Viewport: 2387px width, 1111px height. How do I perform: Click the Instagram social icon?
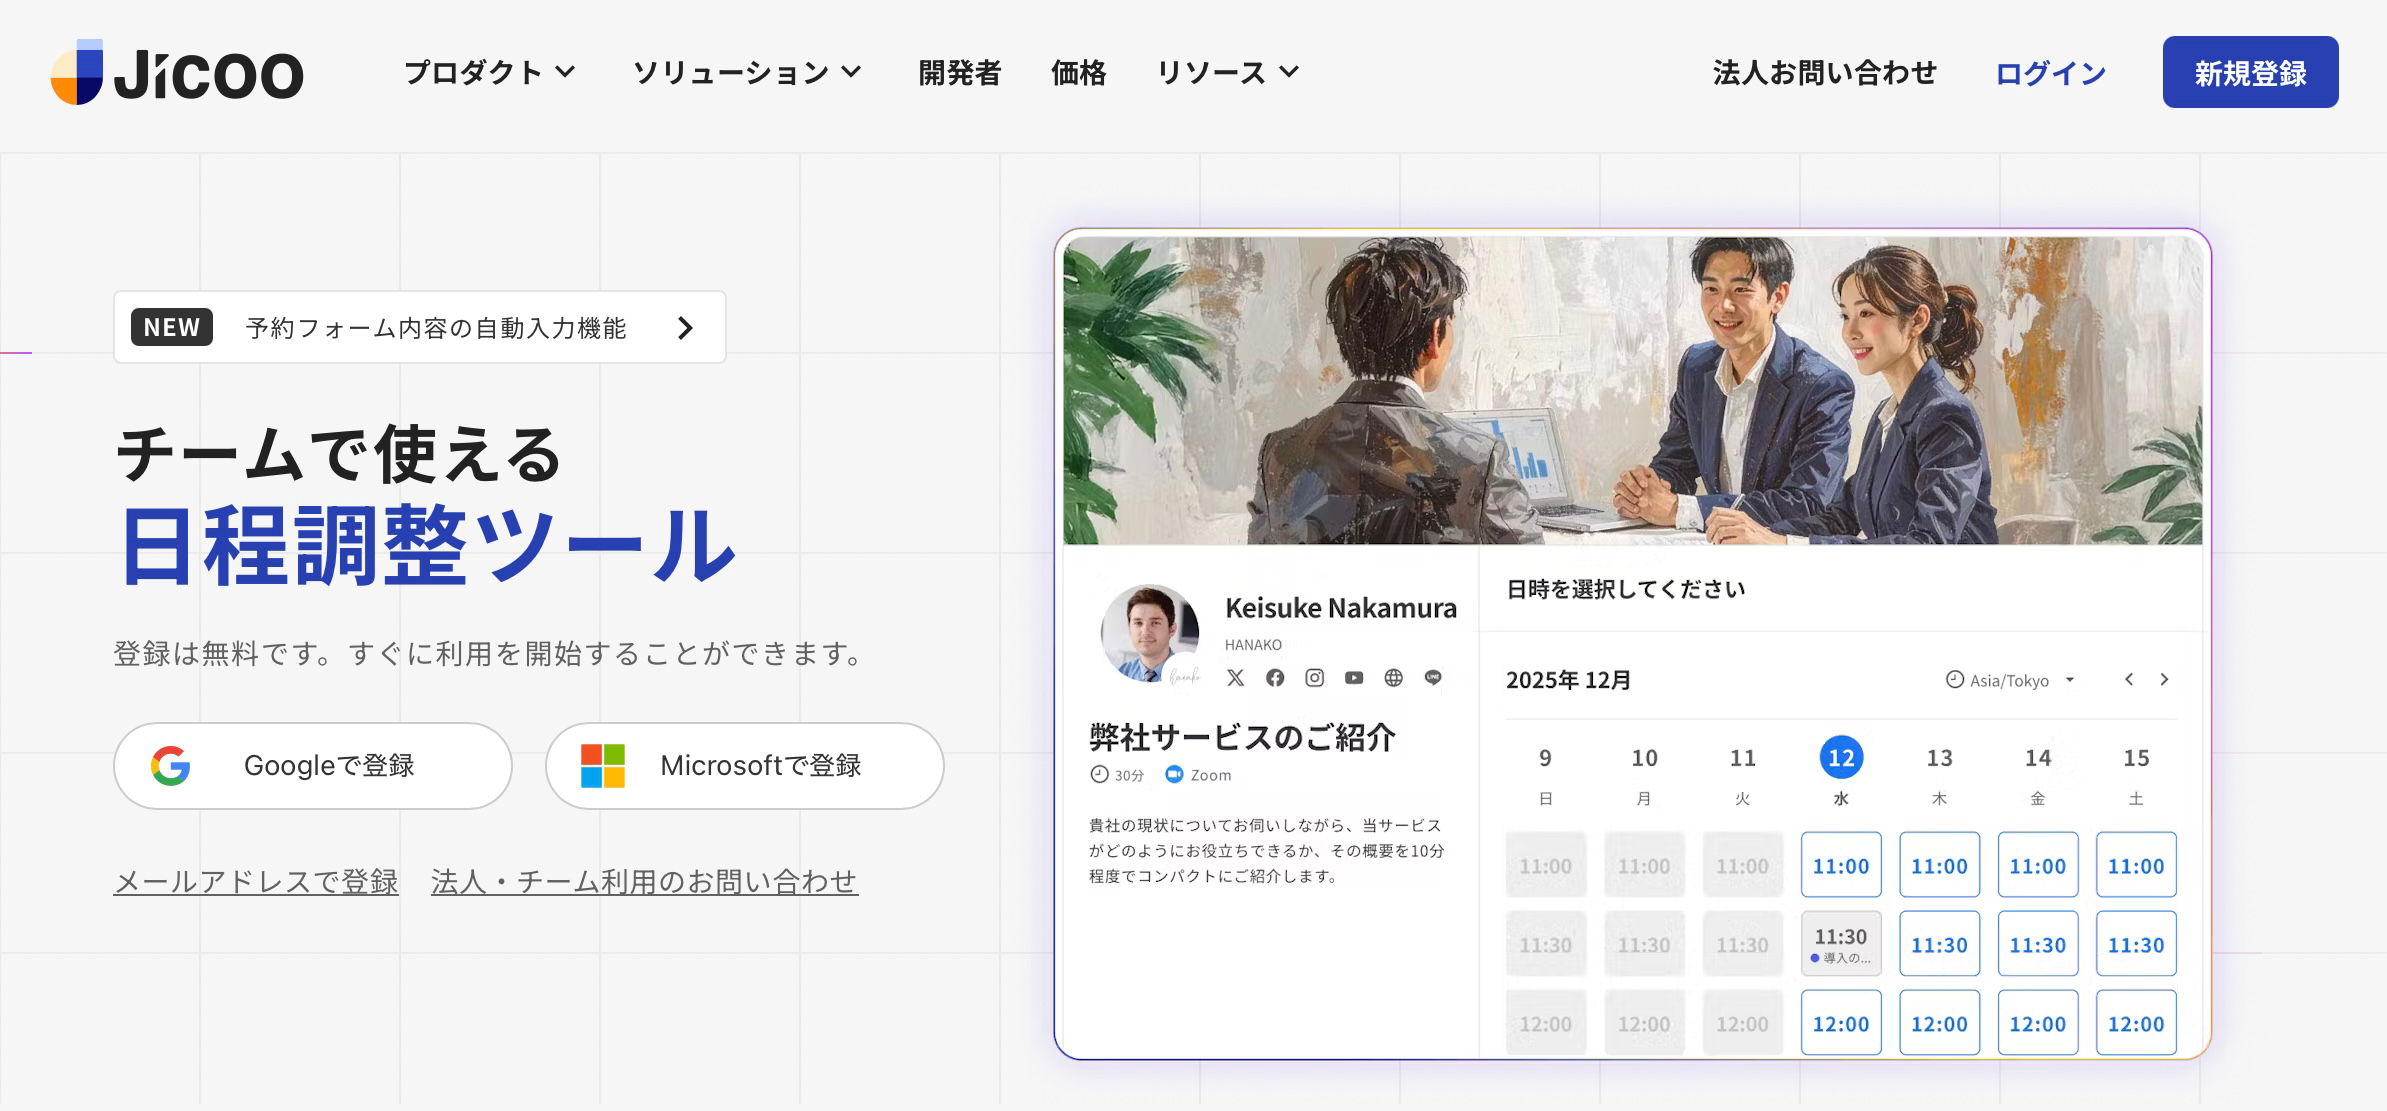[1314, 678]
